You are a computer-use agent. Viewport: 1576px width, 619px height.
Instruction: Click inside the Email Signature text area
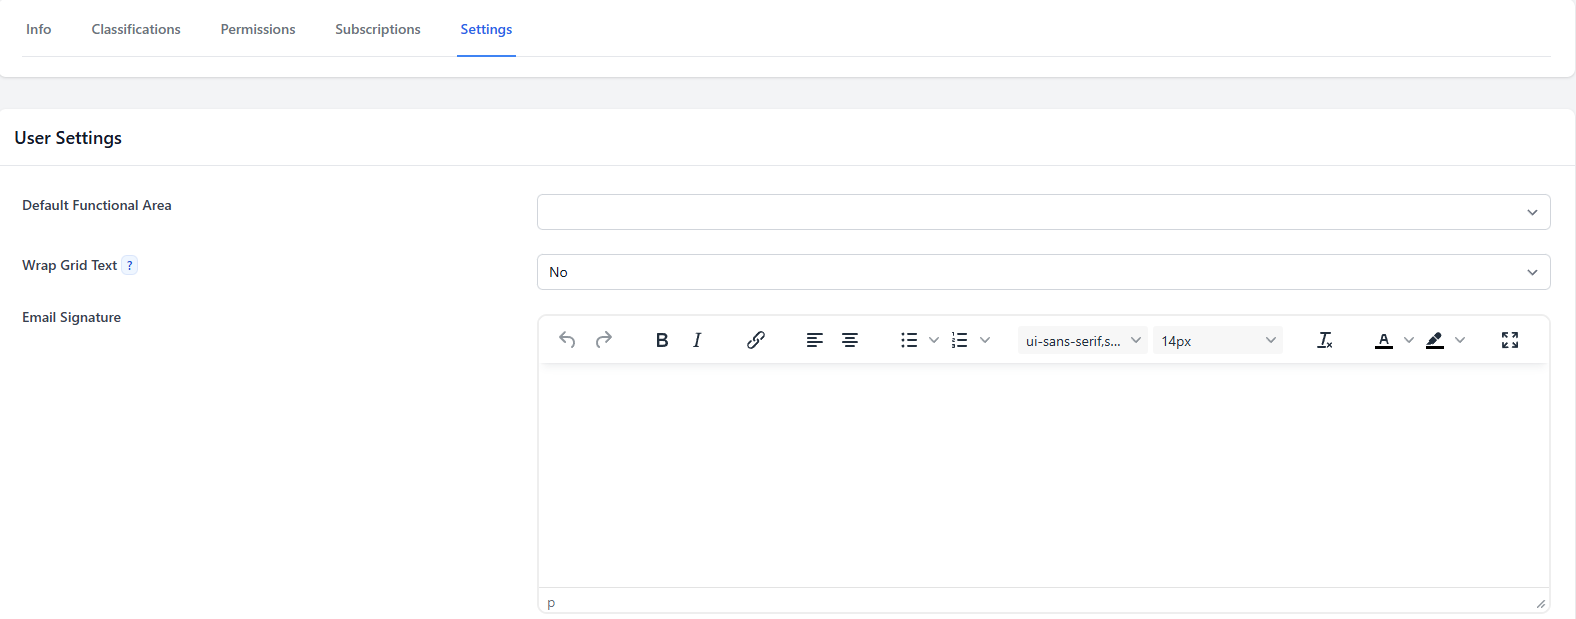click(x=1043, y=475)
